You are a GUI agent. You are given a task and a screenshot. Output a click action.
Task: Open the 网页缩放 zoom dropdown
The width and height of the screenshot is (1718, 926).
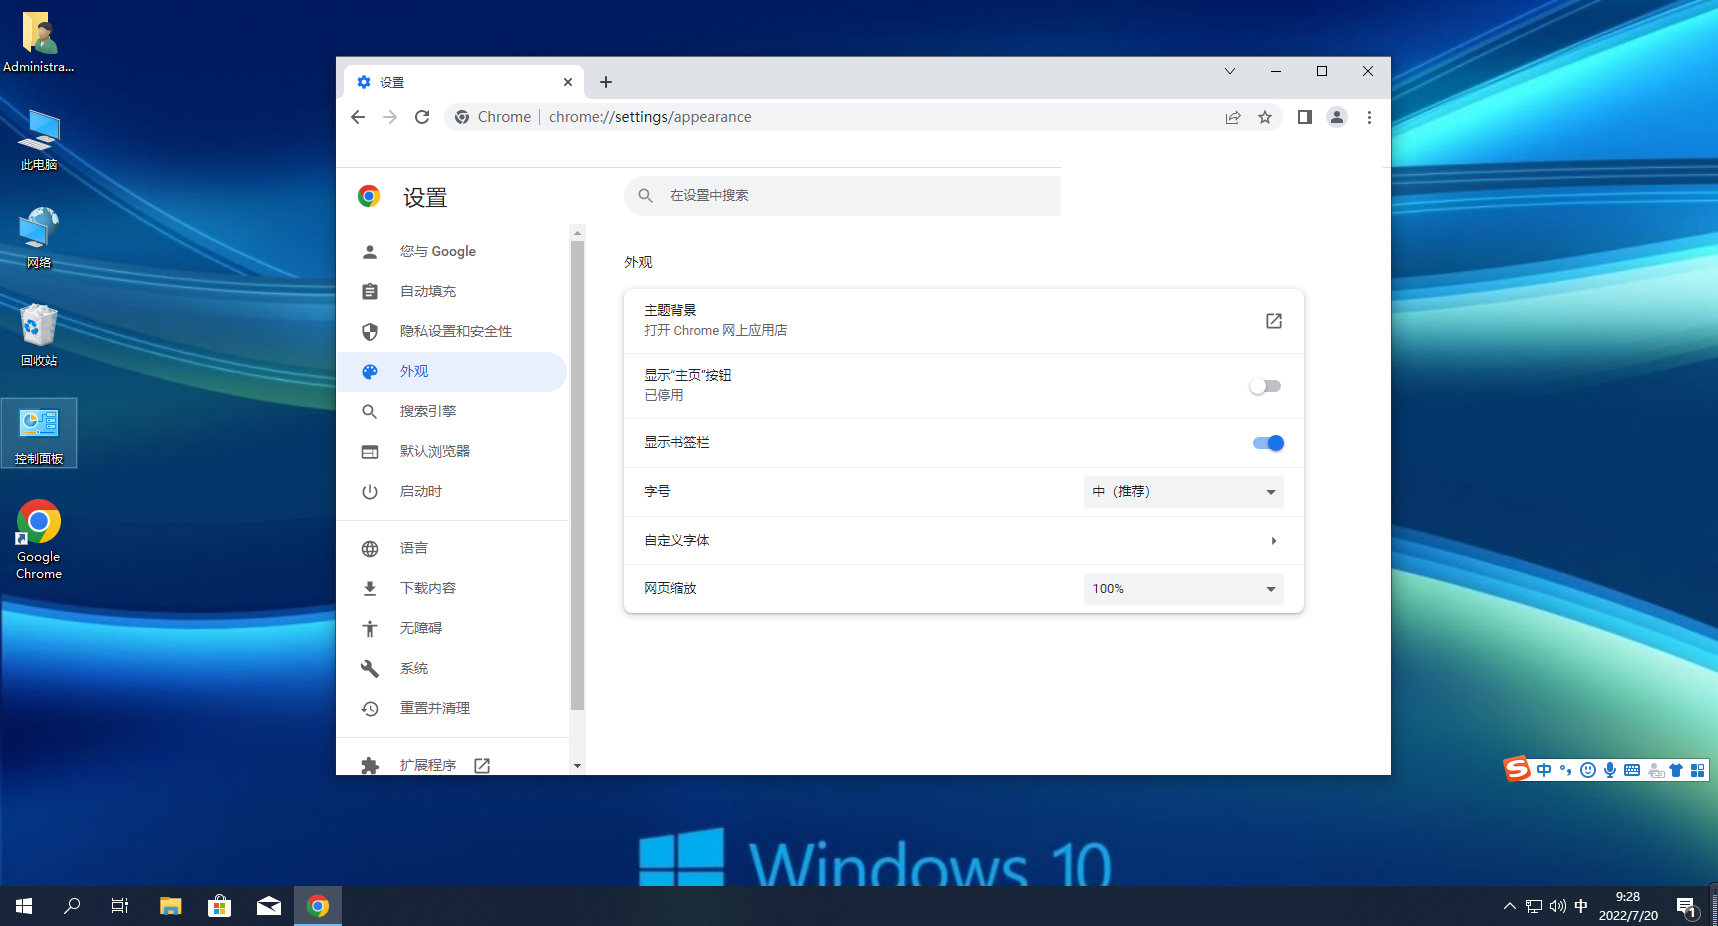tap(1183, 589)
